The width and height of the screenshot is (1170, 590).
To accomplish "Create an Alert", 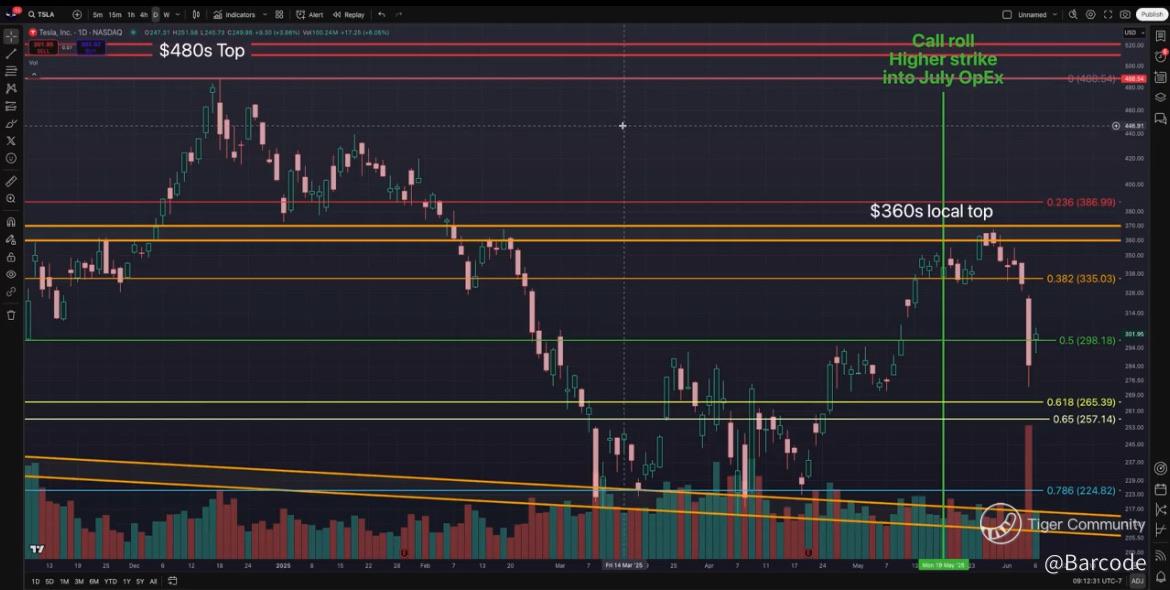I will coord(310,14).
